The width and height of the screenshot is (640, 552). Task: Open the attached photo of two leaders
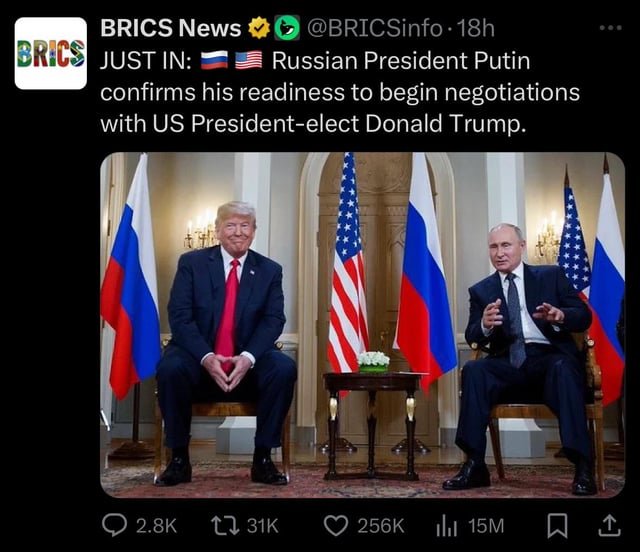[362, 325]
